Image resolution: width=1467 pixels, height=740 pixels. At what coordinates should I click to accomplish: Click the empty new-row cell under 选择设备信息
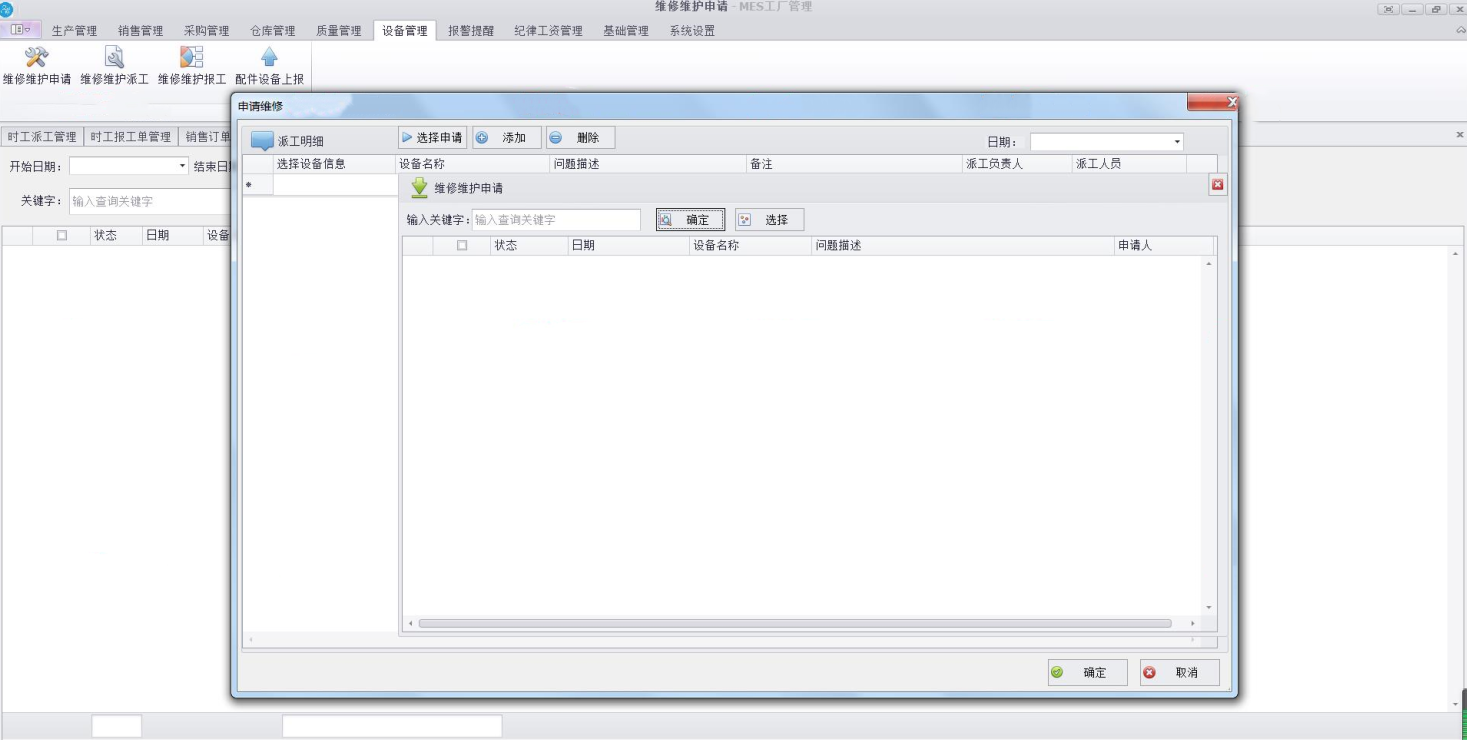pyautogui.click(x=335, y=185)
